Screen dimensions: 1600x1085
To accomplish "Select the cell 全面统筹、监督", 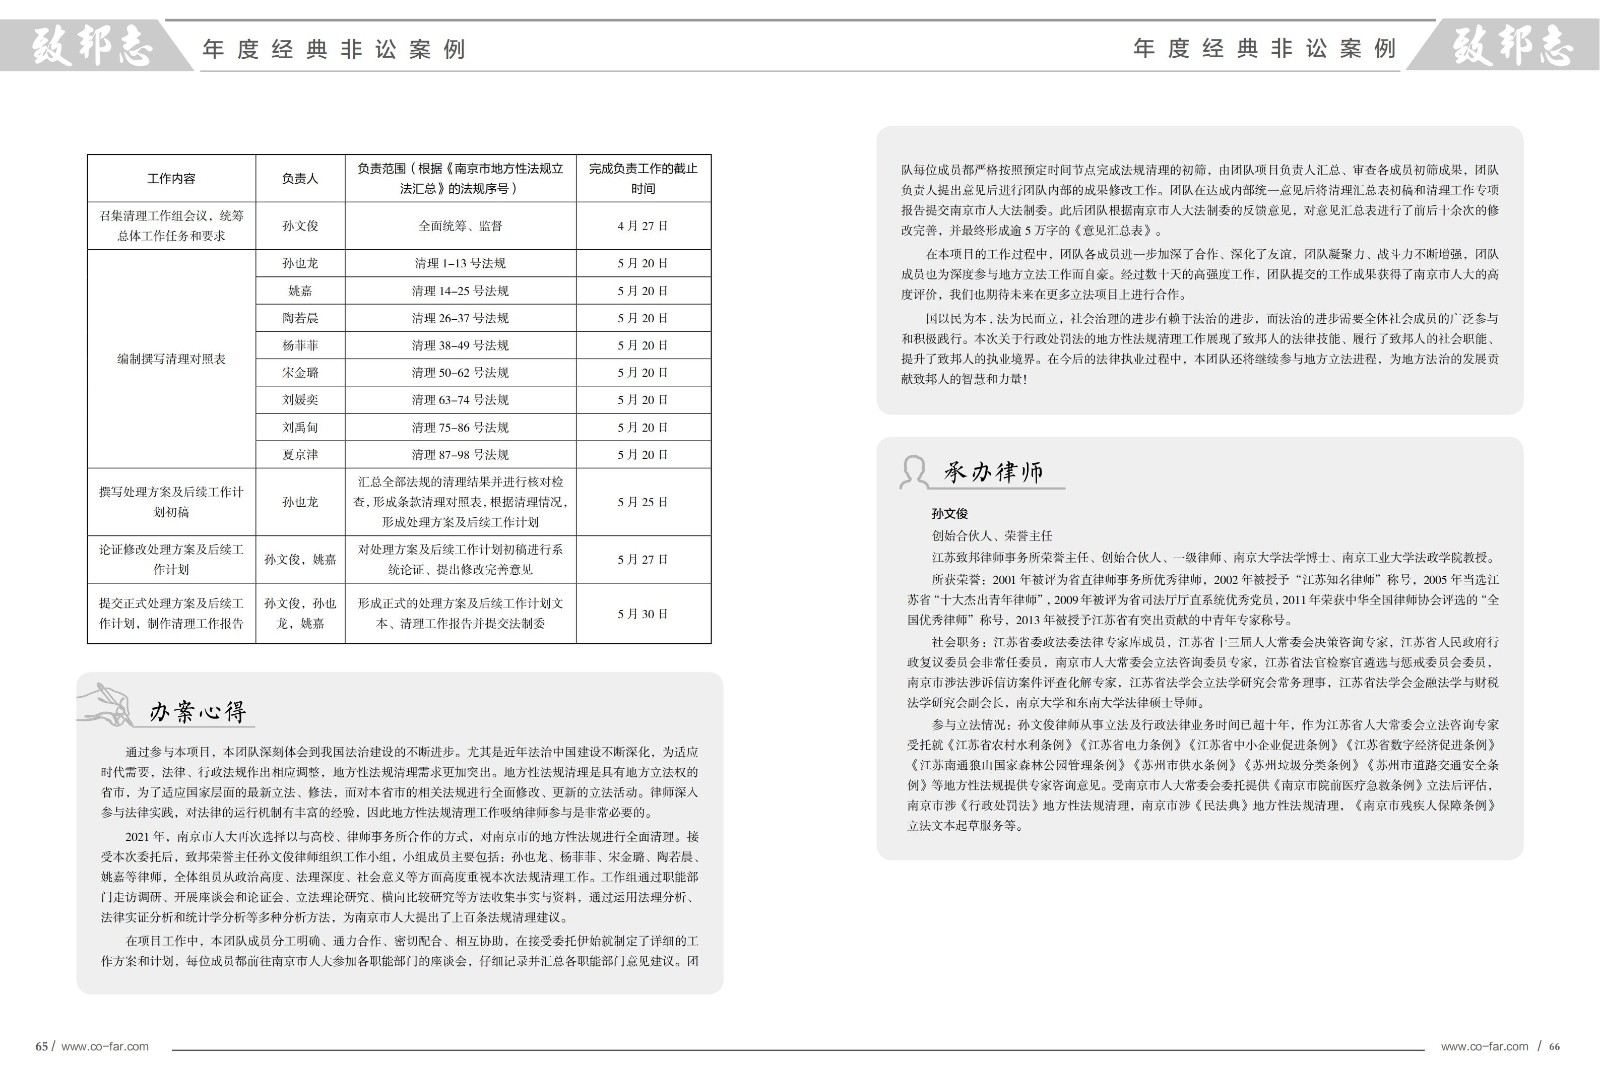I will (460, 226).
